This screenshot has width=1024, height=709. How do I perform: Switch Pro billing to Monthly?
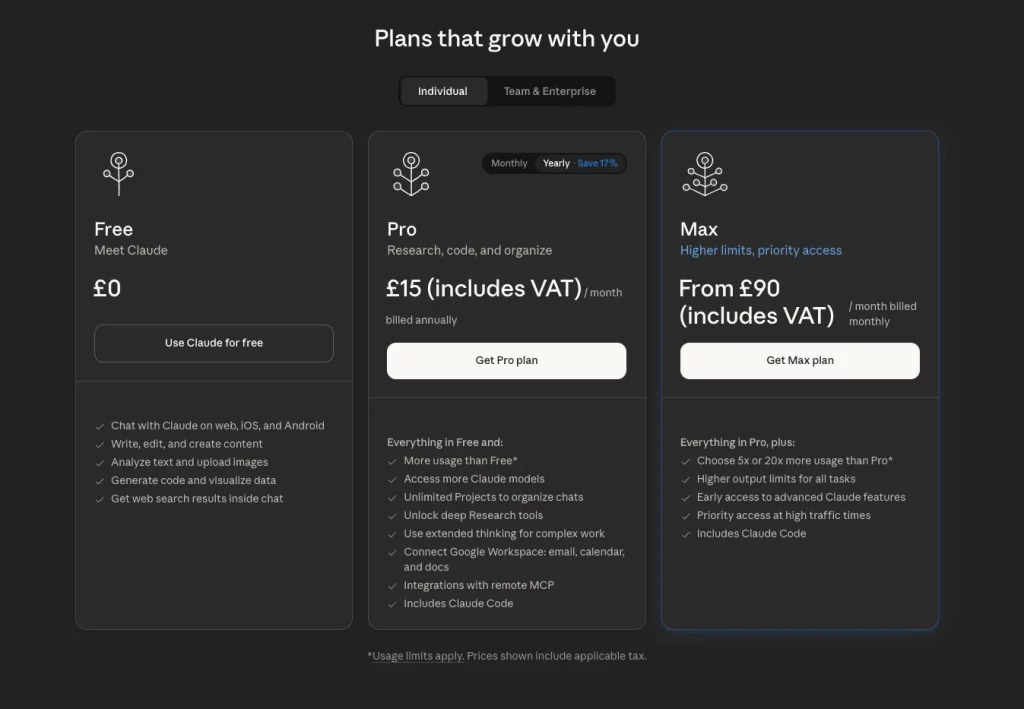(509, 163)
